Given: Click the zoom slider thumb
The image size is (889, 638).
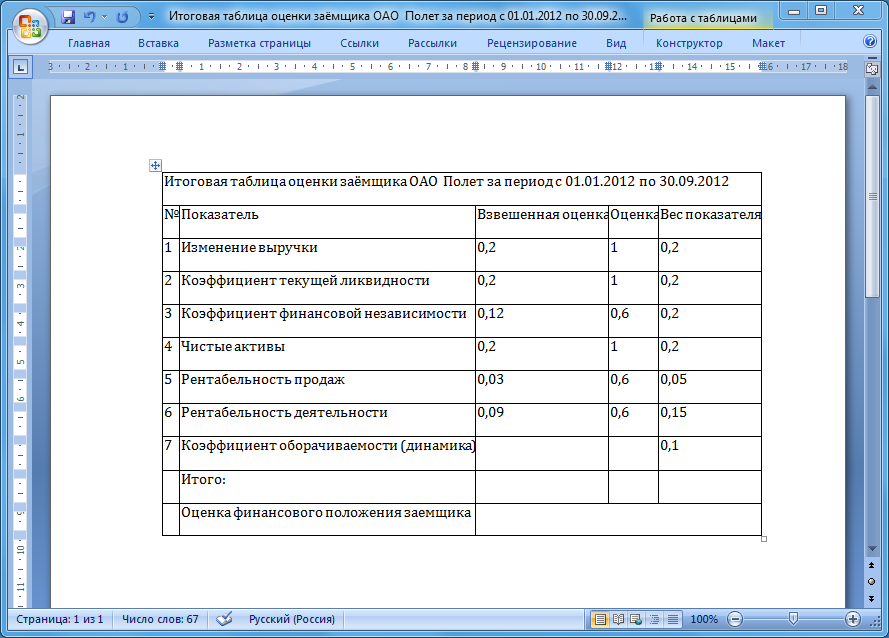Looking at the screenshot, I should (793, 619).
